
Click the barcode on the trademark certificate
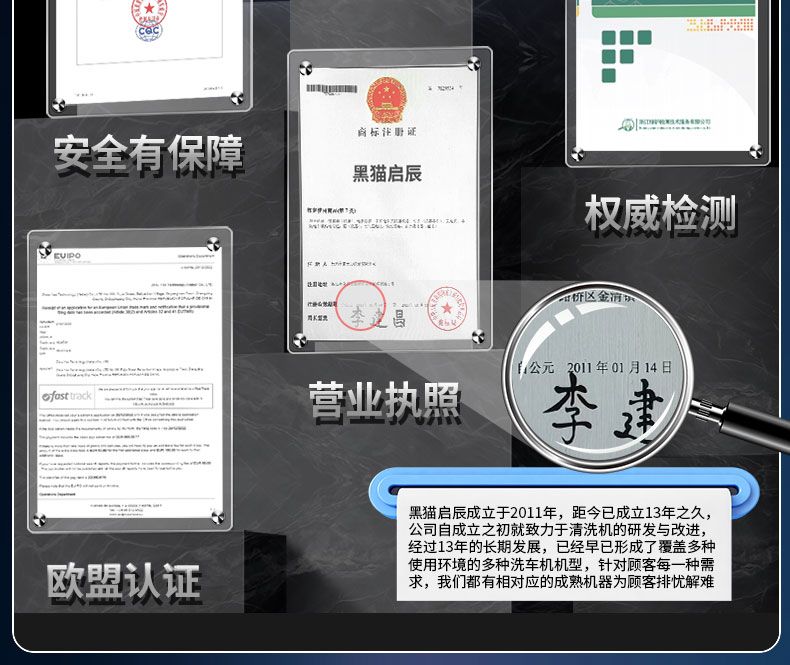[331, 89]
